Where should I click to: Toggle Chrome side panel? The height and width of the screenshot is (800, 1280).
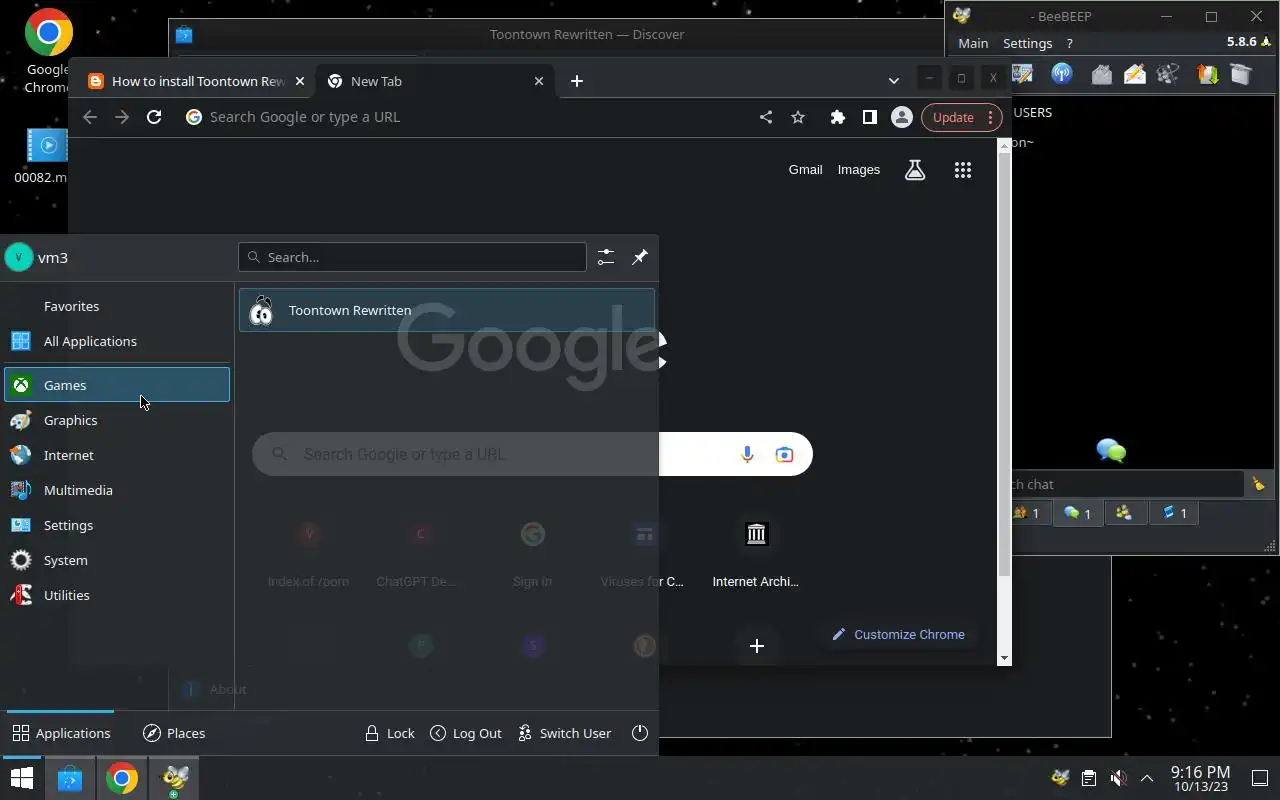coord(870,117)
